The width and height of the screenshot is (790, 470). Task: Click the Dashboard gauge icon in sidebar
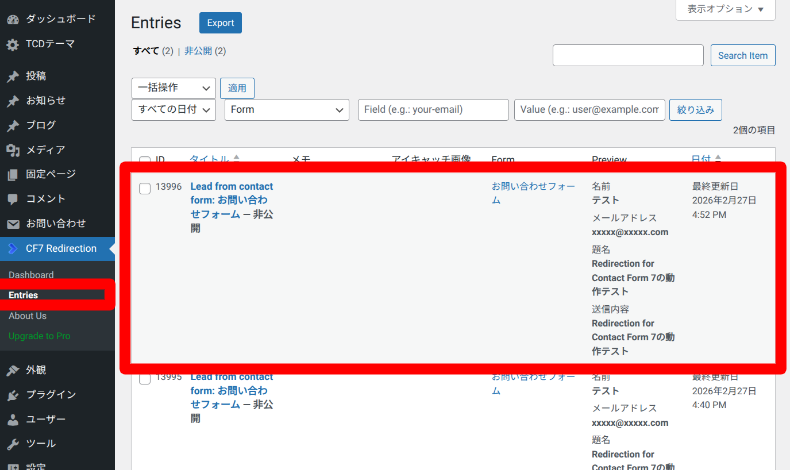pyautogui.click(x=13, y=20)
